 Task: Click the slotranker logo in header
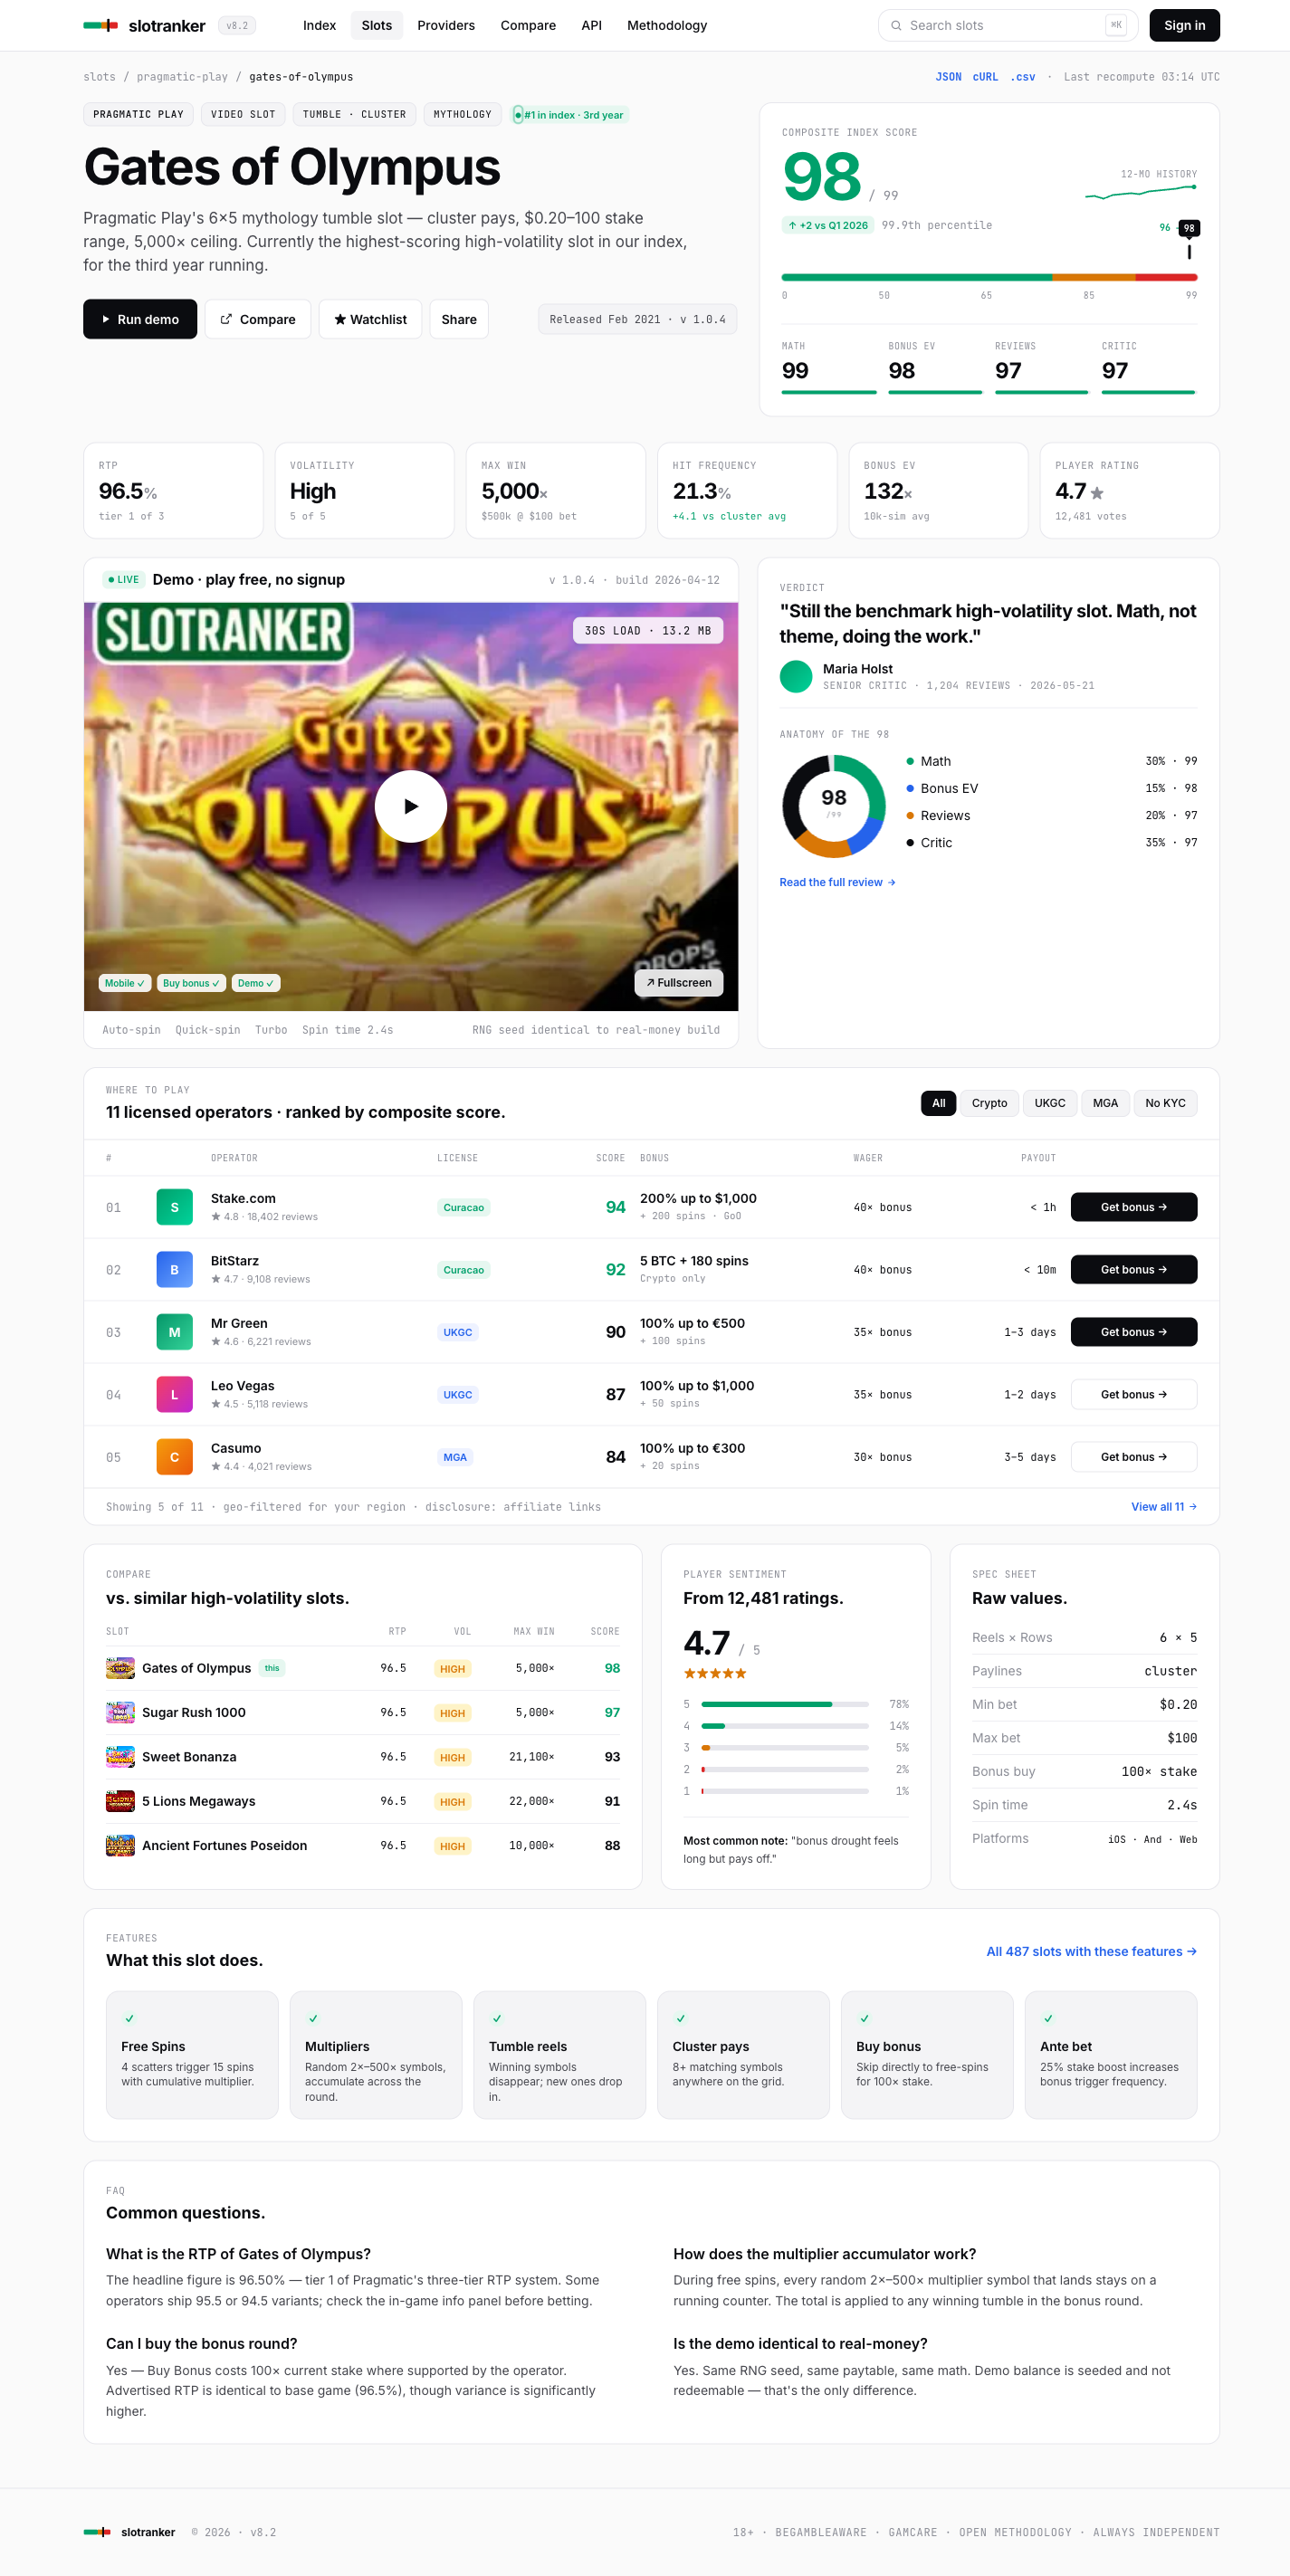click(x=144, y=25)
